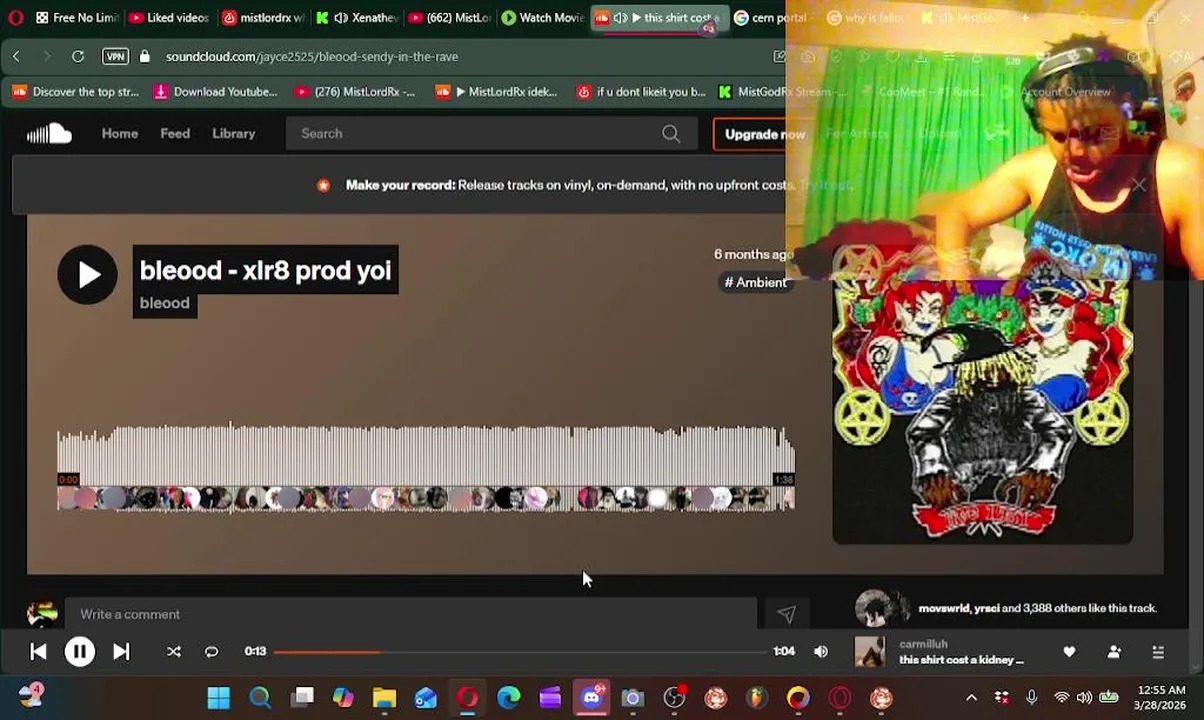Click the Write a comment field
The image size is (1204, 720).
(410, 614)
